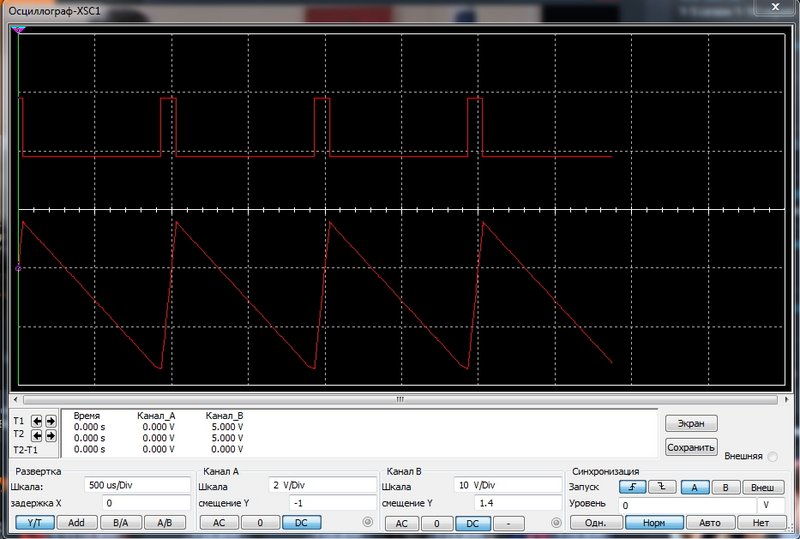Click the Сохранить button
Image resolution: width=800 pixels, height=539 pixels.
[691, 447]
